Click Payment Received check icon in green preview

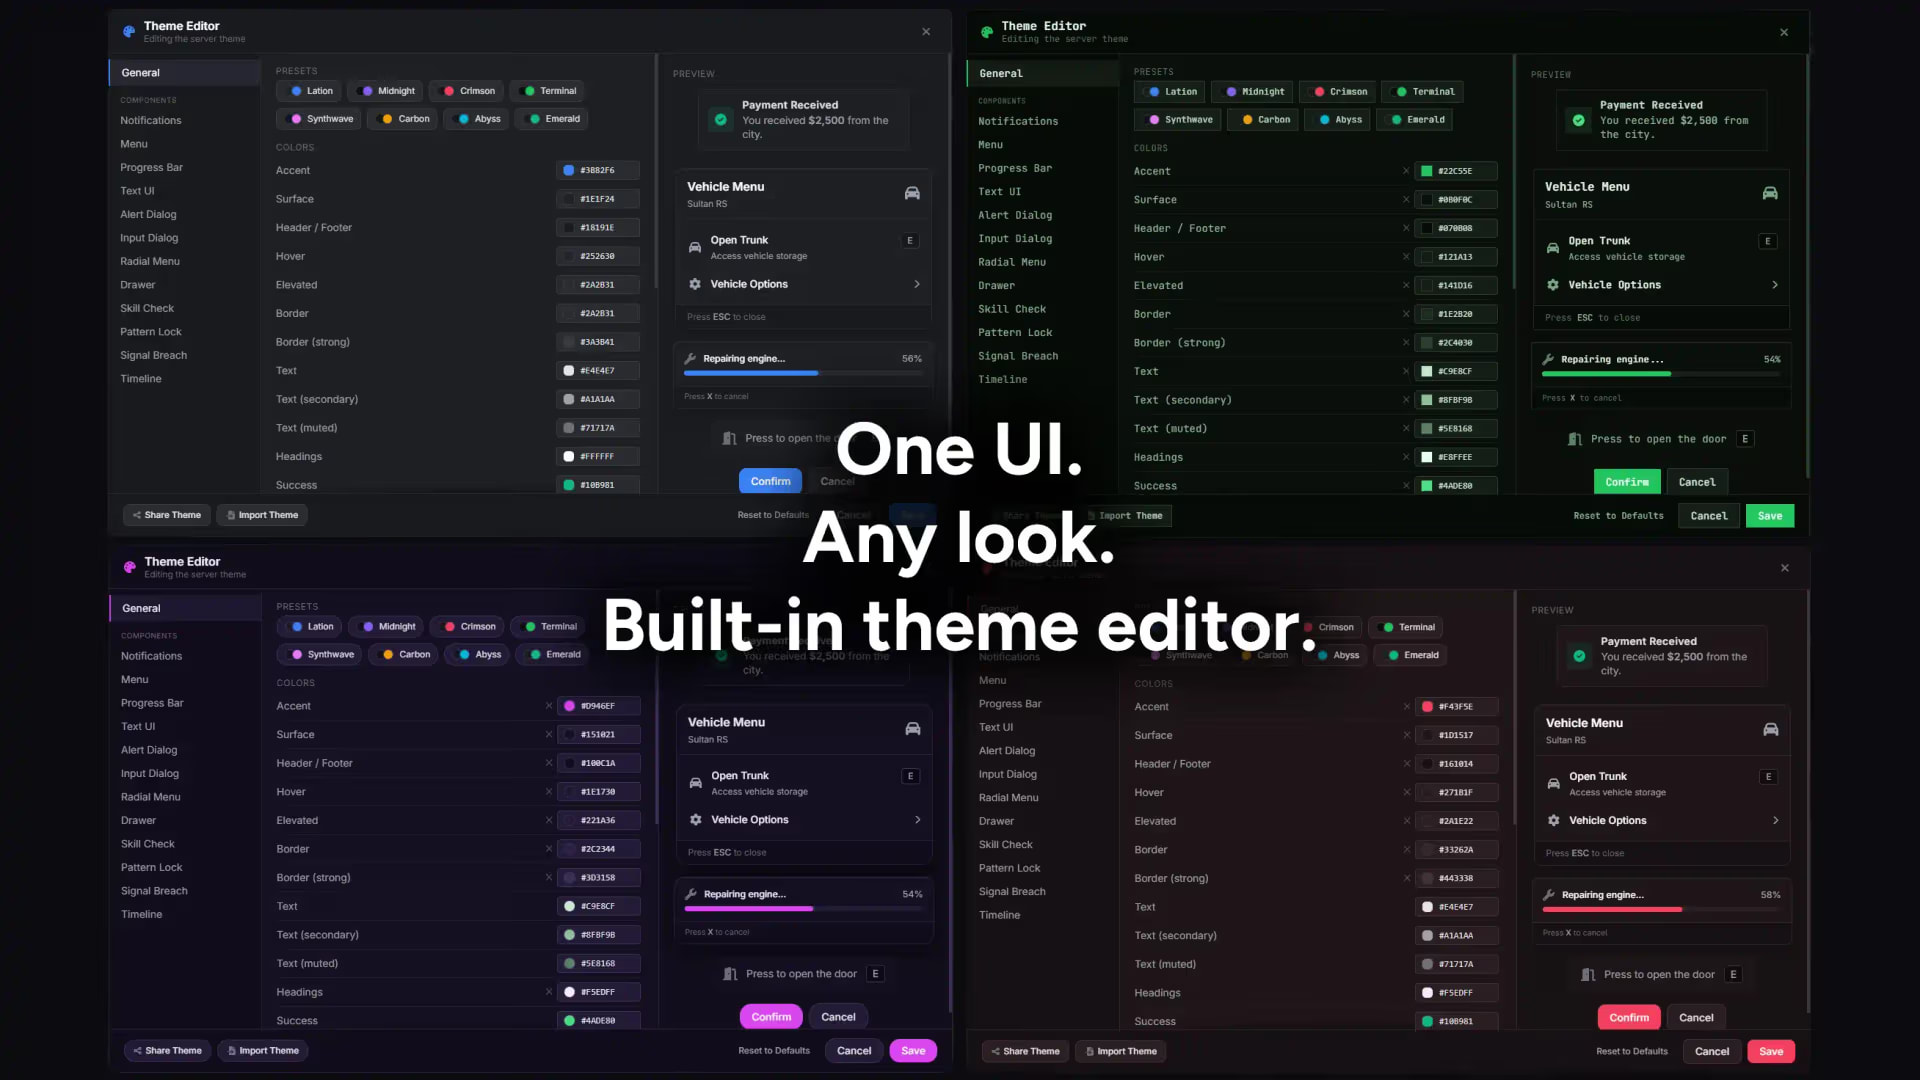click(1578, 120)
